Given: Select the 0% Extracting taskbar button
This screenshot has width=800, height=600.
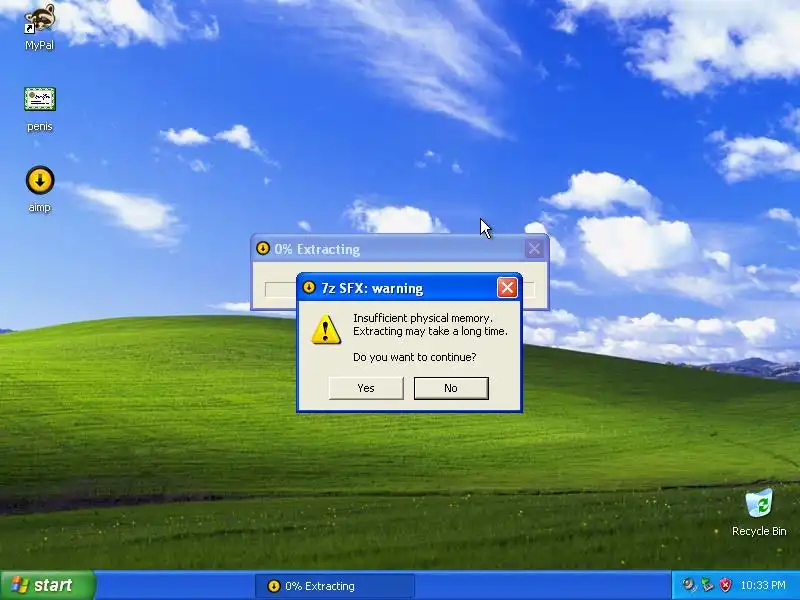Looking at the screenshot, I should 335,586.
